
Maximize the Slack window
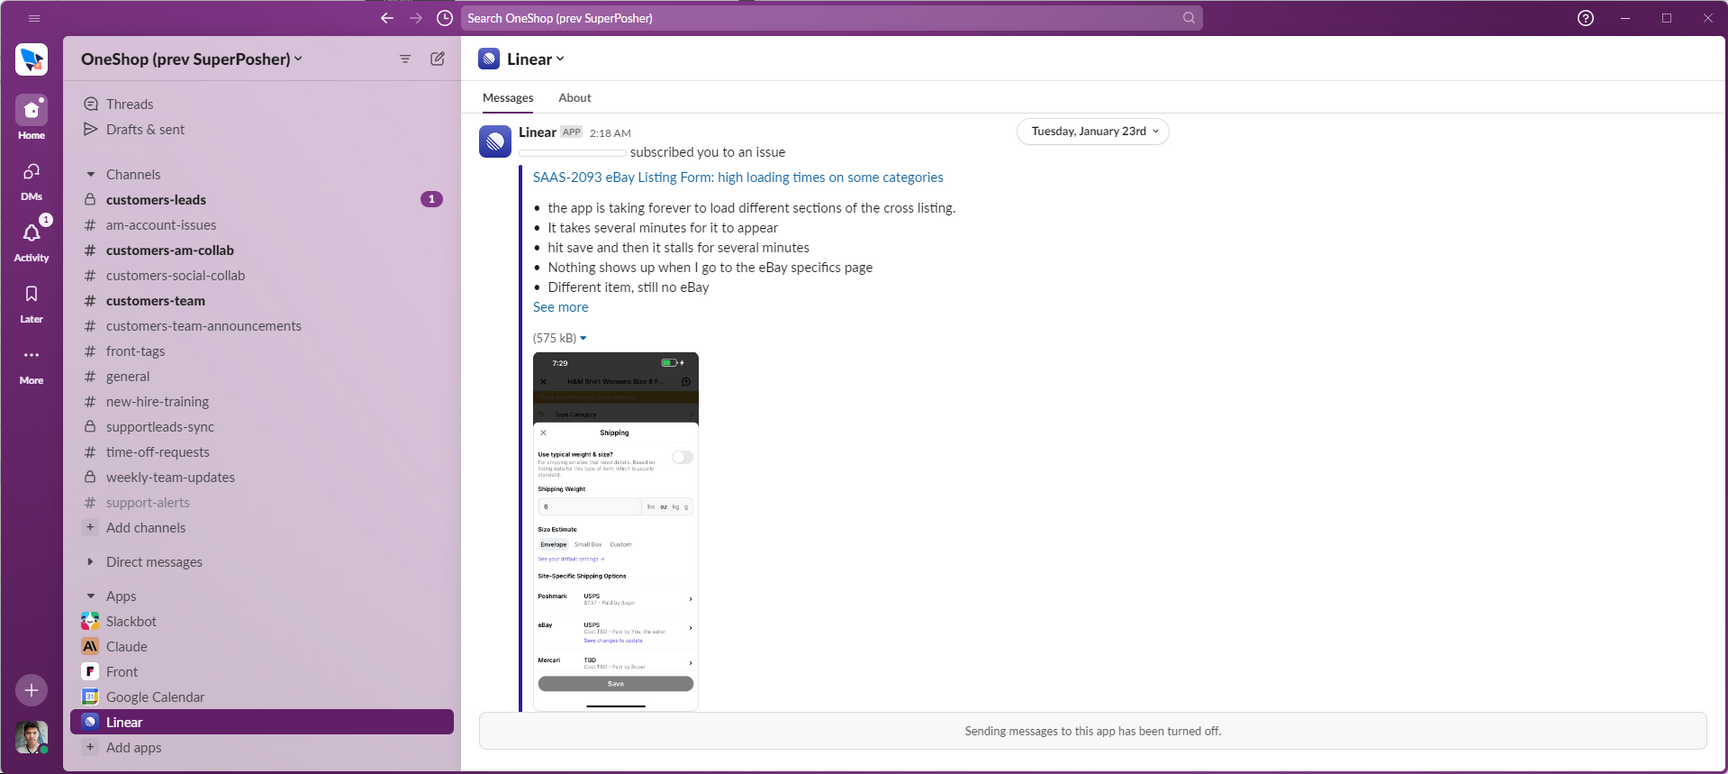pos(1667,18)
